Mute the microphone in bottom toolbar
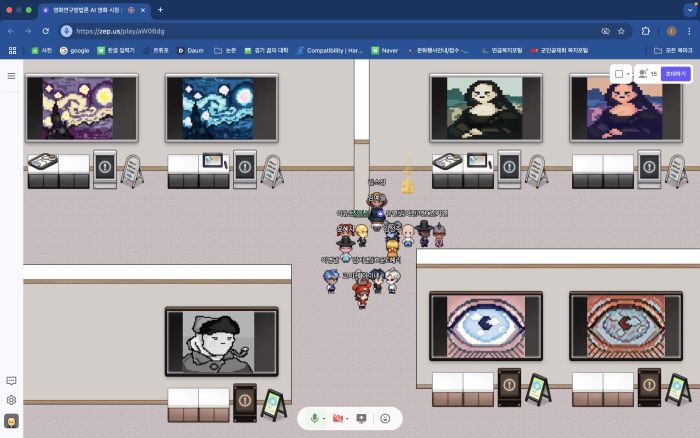Viewport: 700px width, 438px height. pos(314,418)
